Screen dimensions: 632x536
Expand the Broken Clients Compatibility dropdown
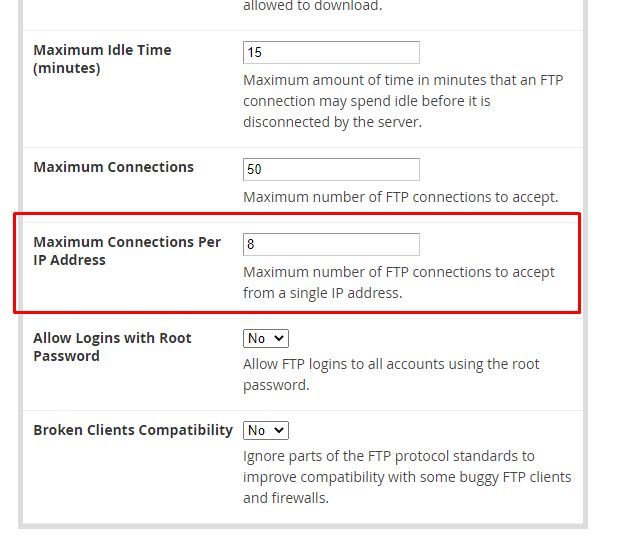coord(266,430)
